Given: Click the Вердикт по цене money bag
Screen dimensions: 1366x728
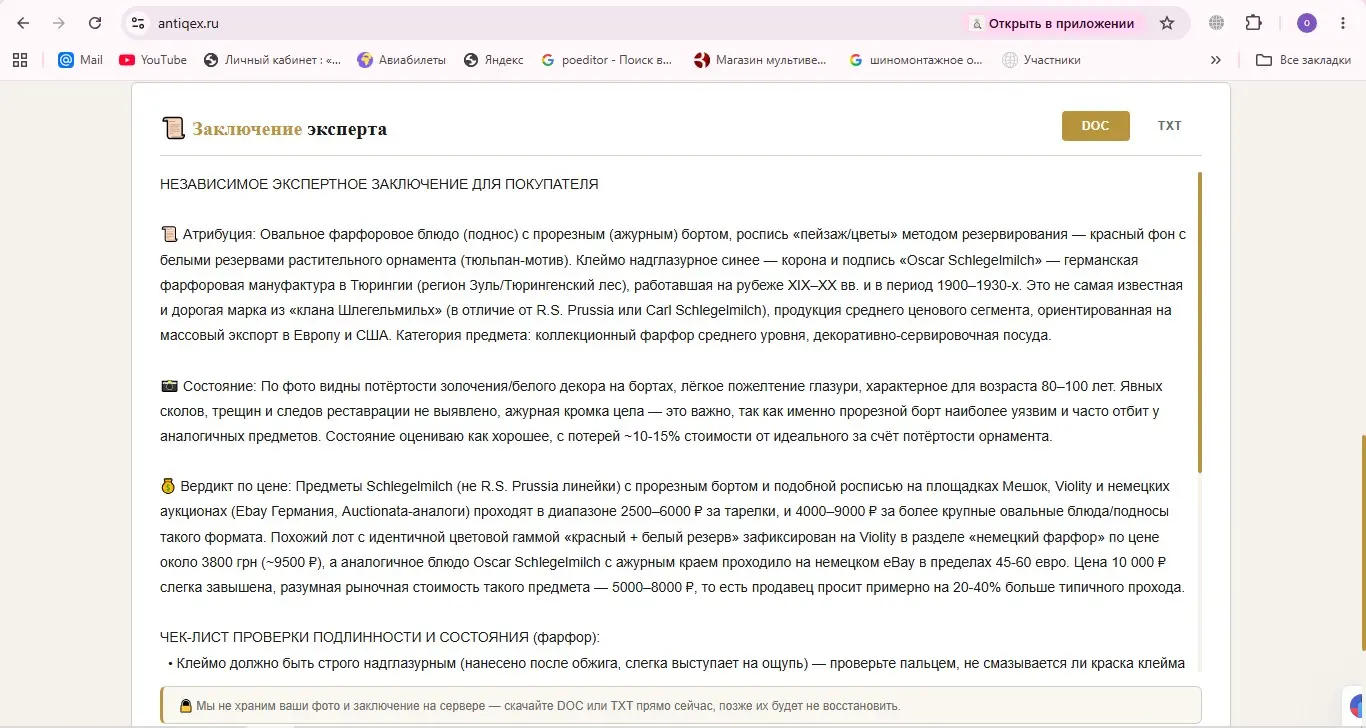Looking at the screenshot, I should 168,487.
